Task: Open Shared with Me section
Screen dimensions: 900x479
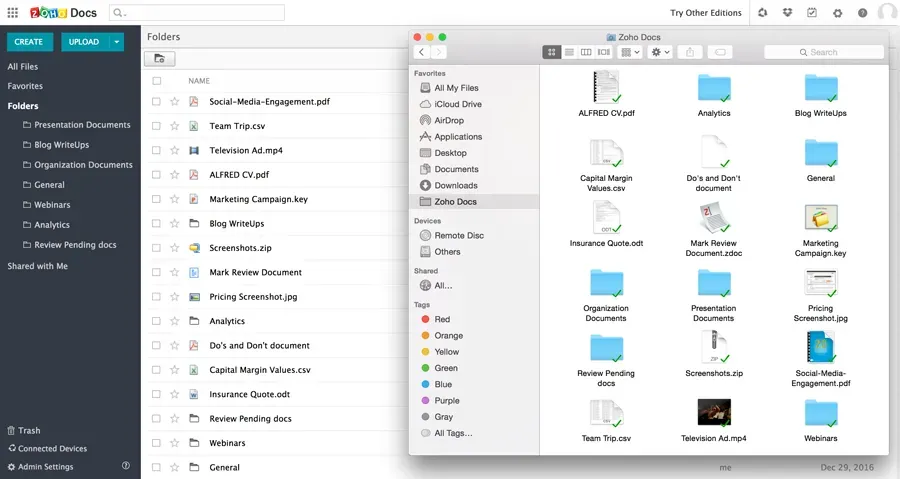Action: (38, 266)
